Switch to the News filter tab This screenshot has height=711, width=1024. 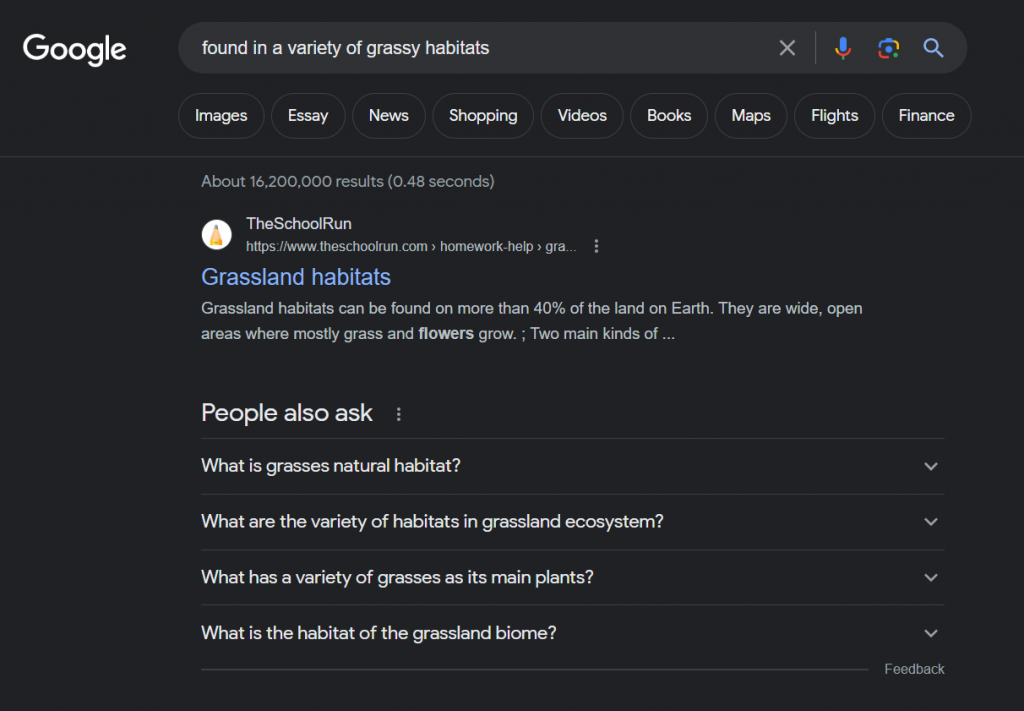click(x=389, y=116)
